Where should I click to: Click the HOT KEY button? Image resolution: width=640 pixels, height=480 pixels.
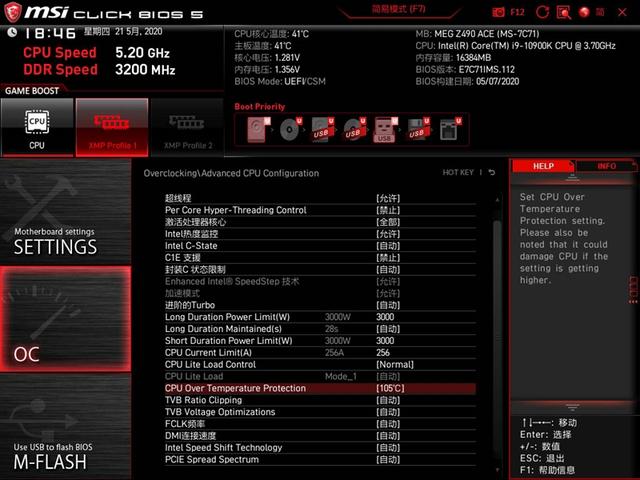tap(458, 173)
